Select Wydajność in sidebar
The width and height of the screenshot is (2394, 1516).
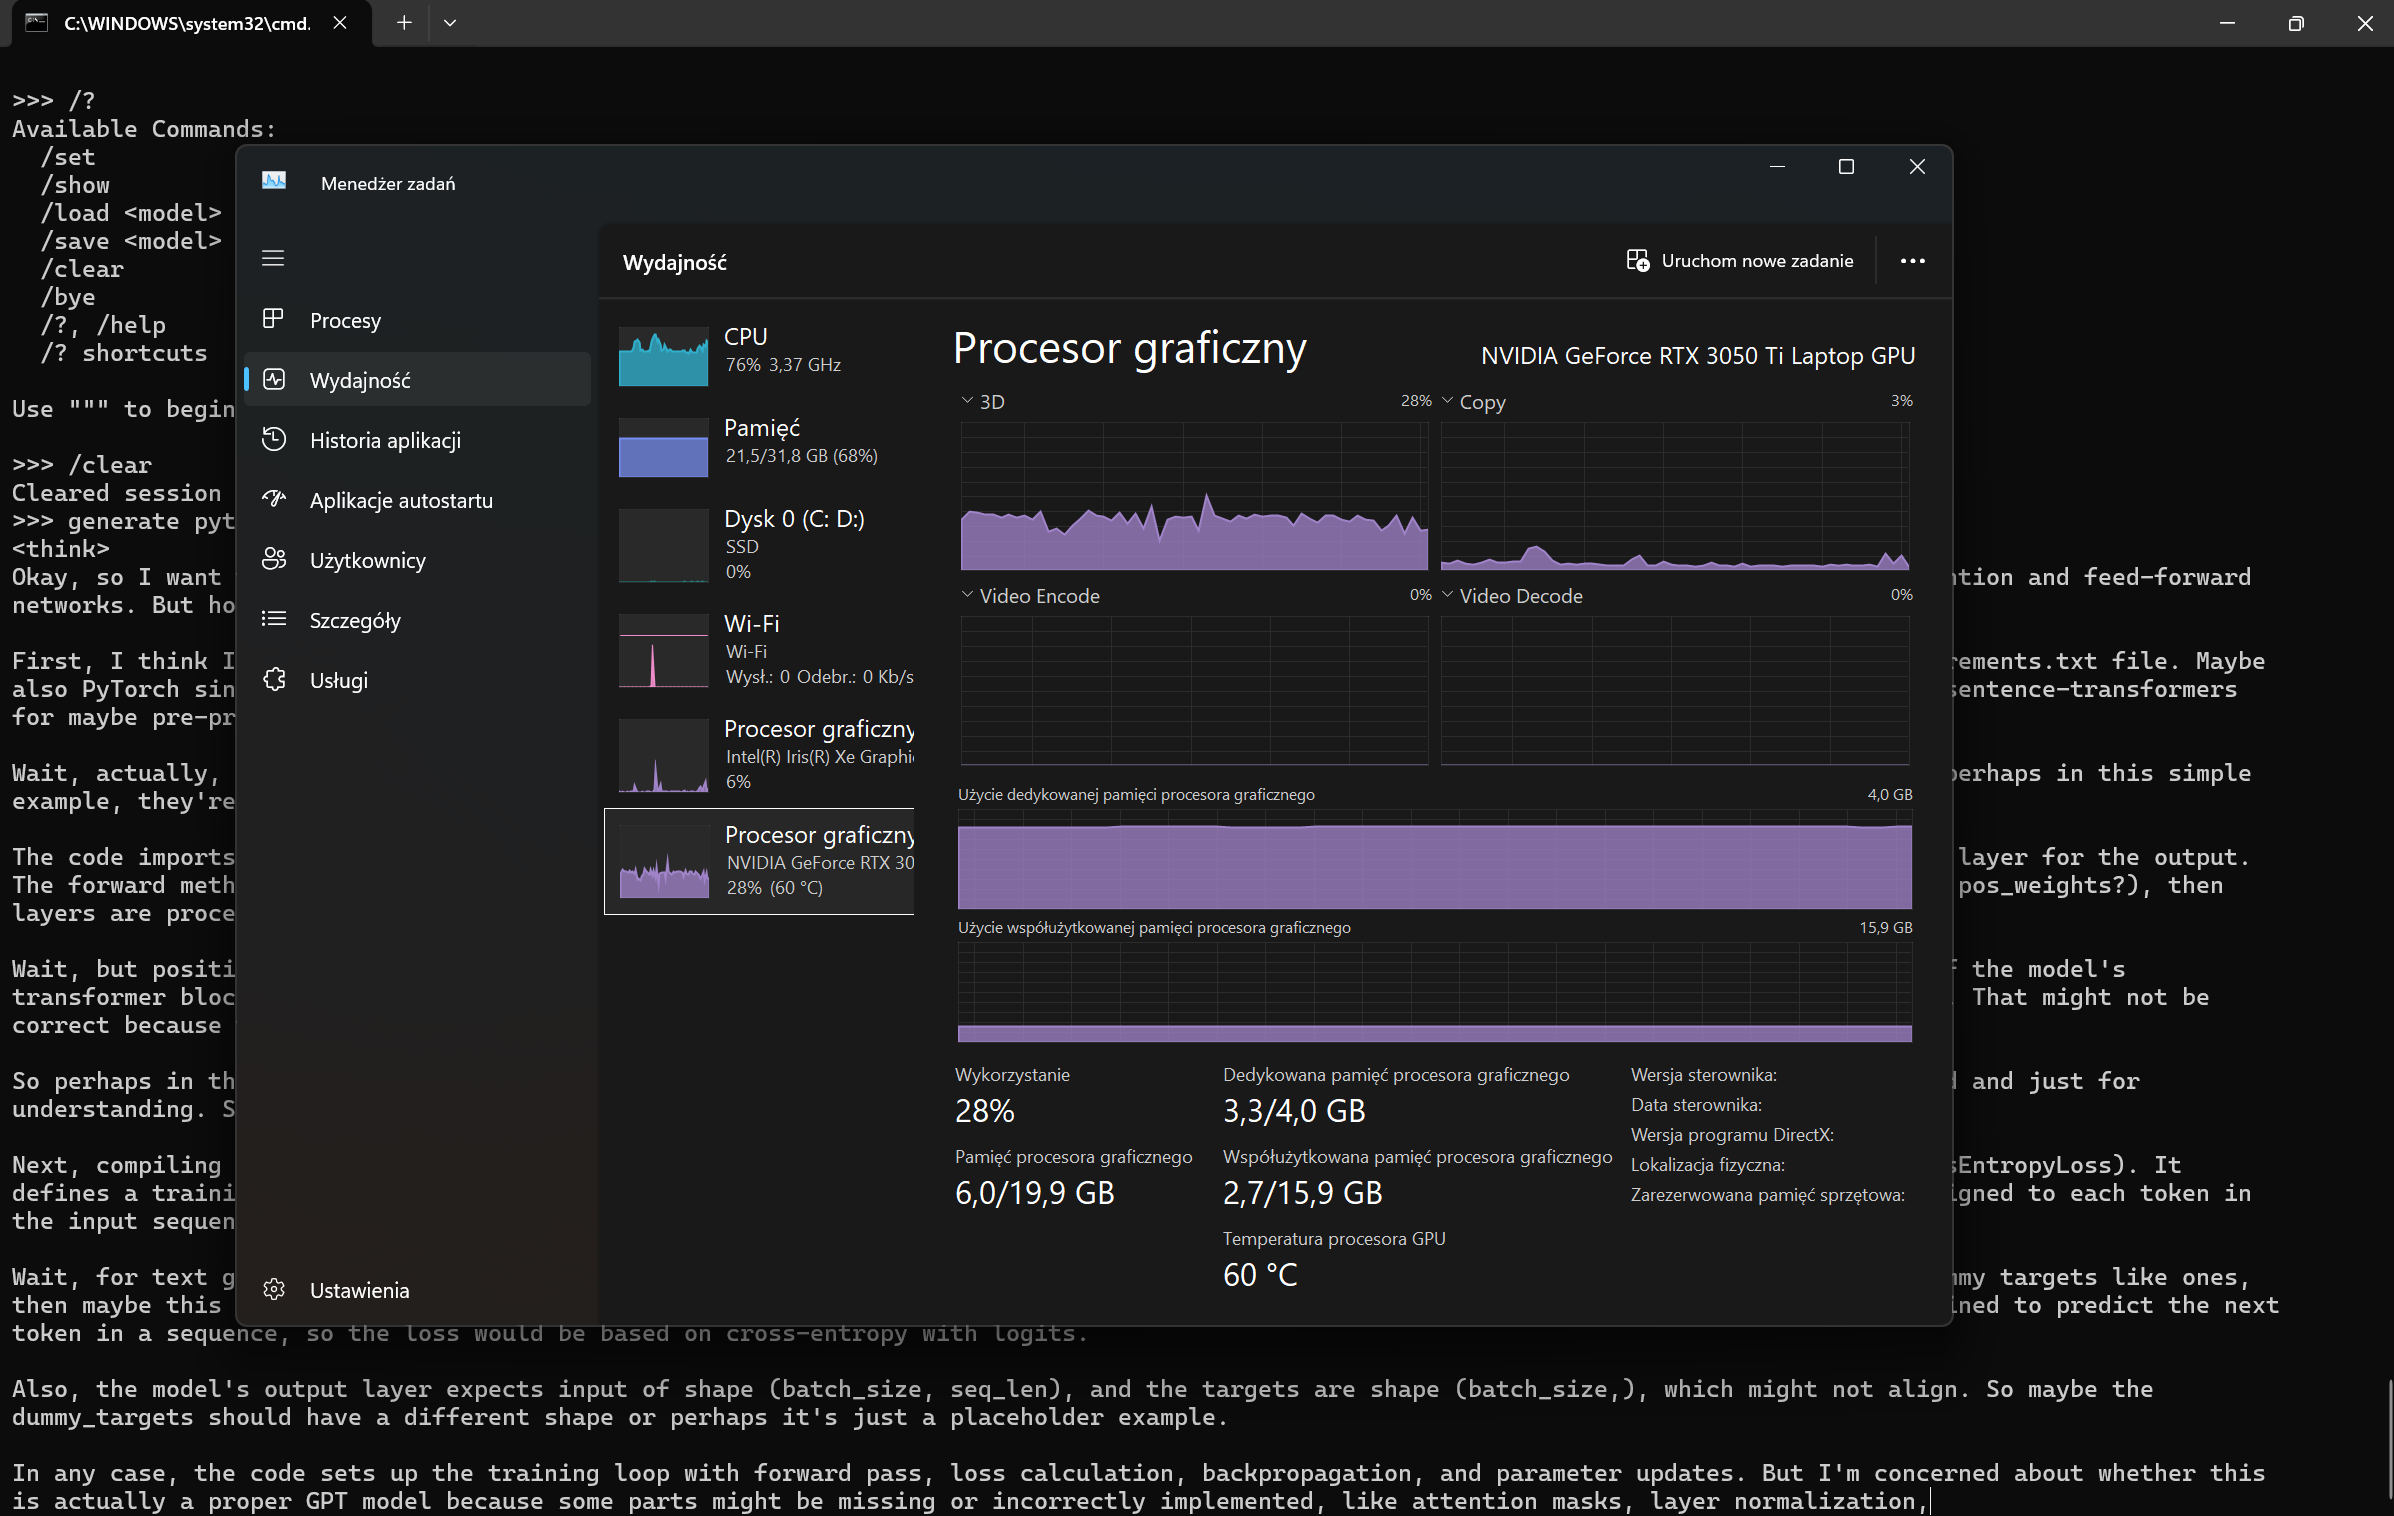coord(417,380)
